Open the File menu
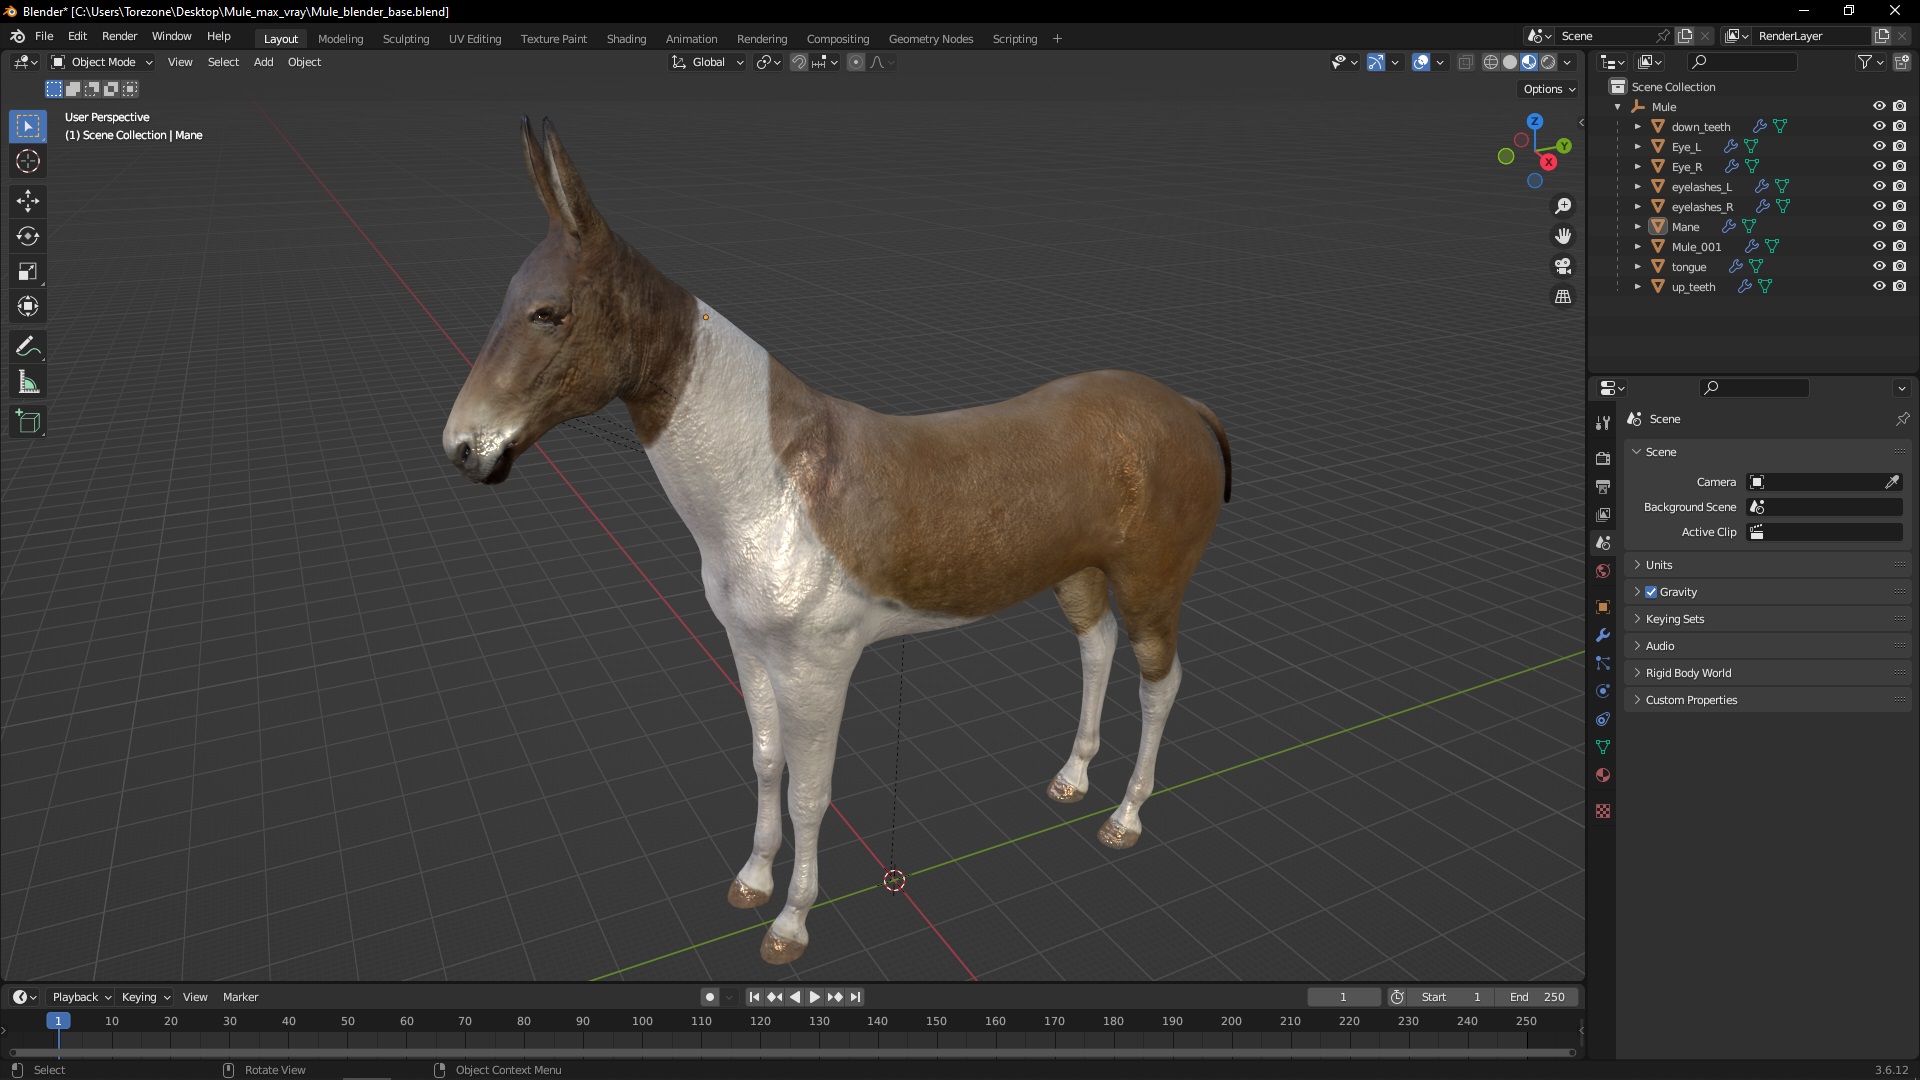The height and width of the screenshot is (1080, 1920). (44, 36)
